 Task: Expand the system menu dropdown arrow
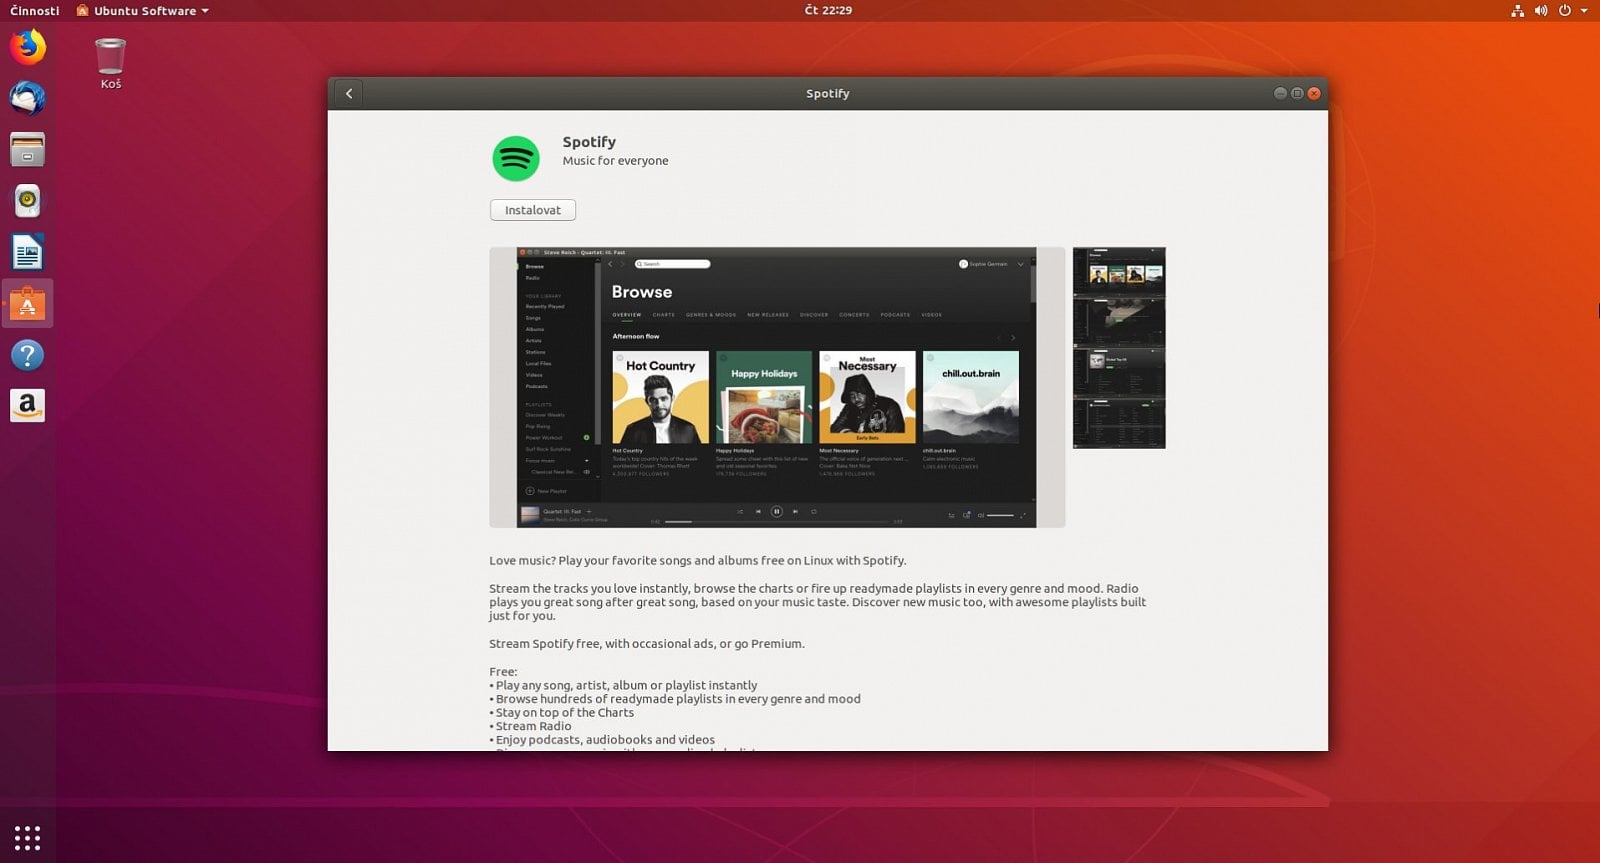[1584, 10]
